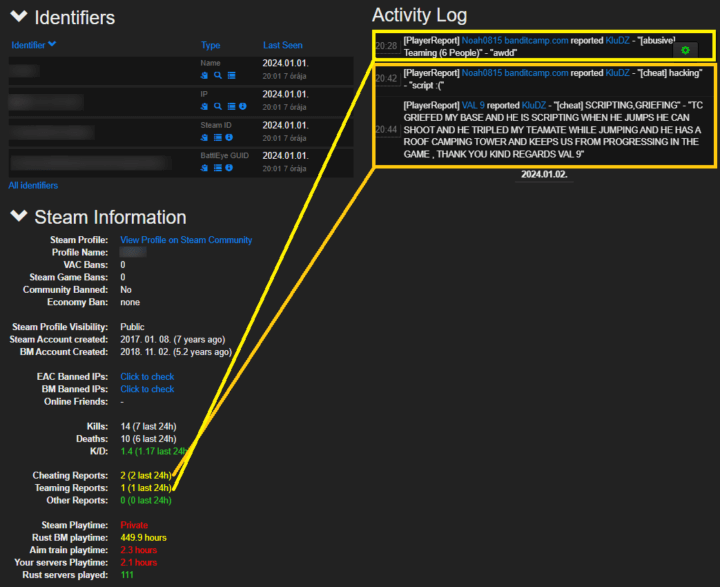Click the 20:44 timestamp in Activity Log

(386, 130)
